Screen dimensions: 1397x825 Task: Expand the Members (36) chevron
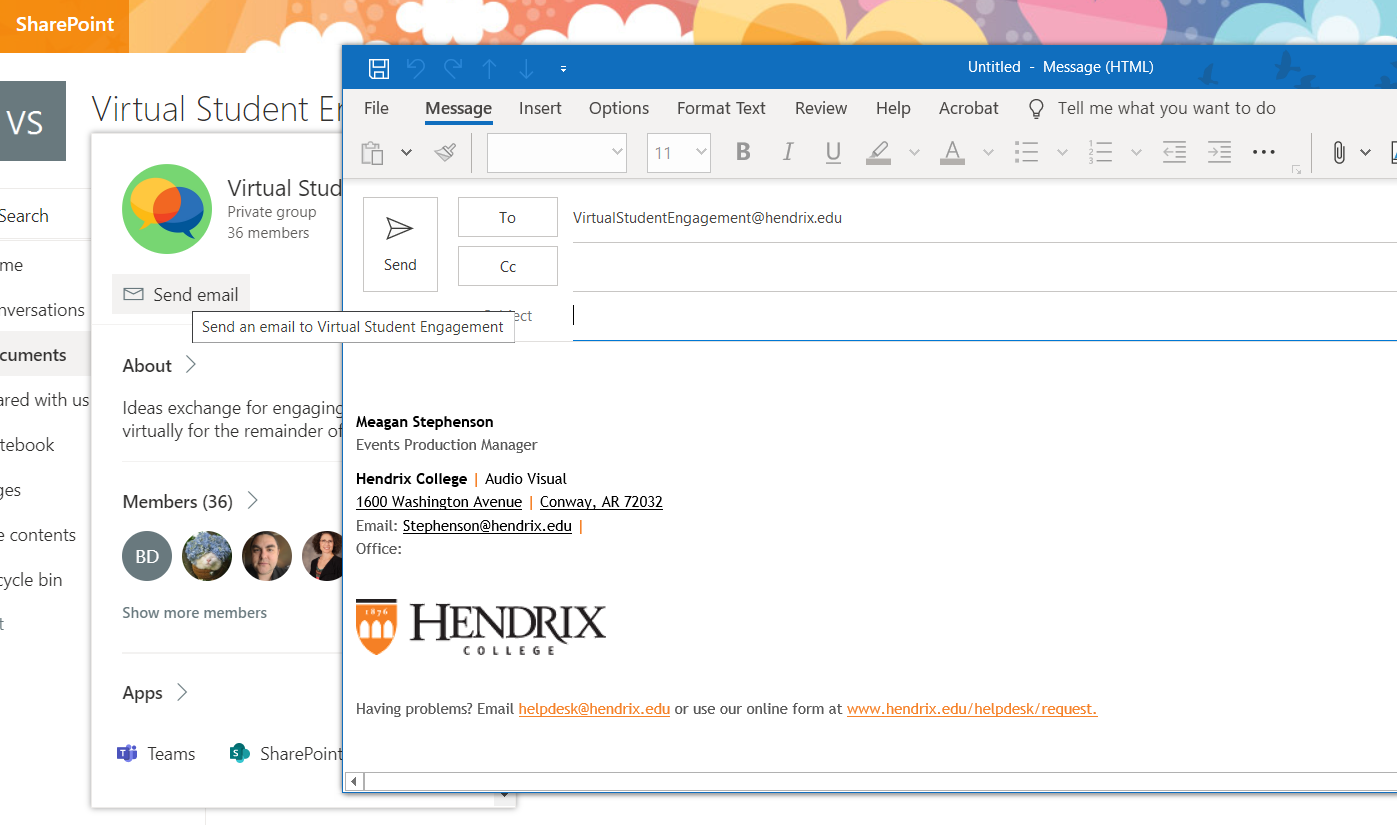tap(253, 501)
